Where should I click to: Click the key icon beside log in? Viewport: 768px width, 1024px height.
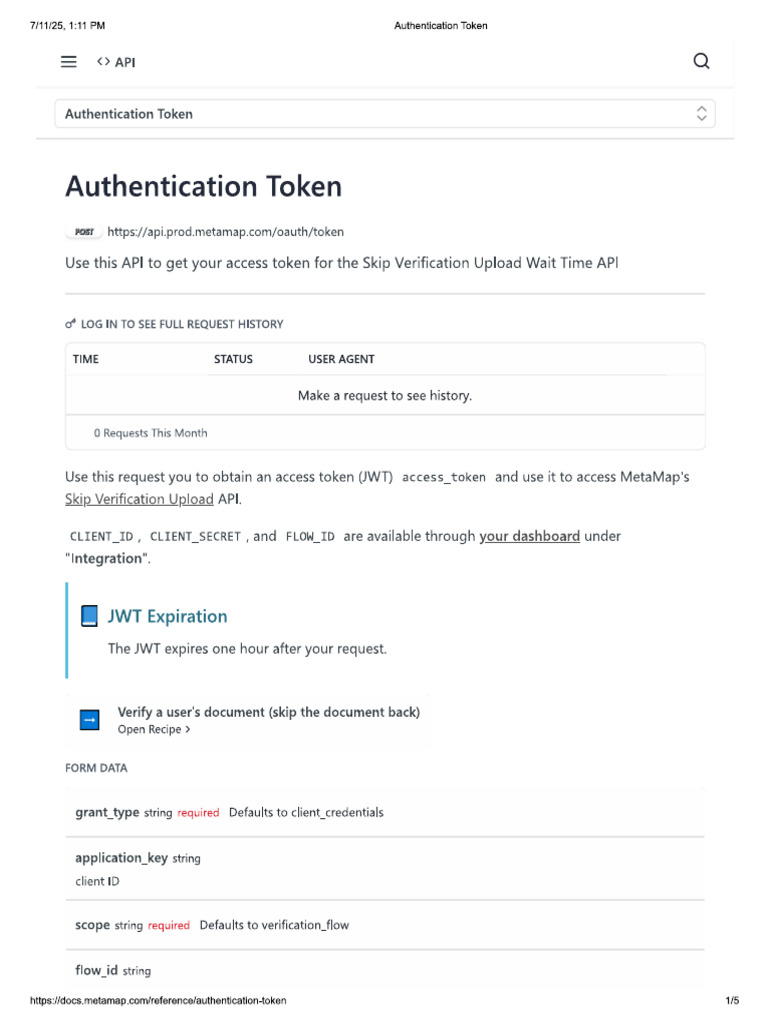(70, 324)
